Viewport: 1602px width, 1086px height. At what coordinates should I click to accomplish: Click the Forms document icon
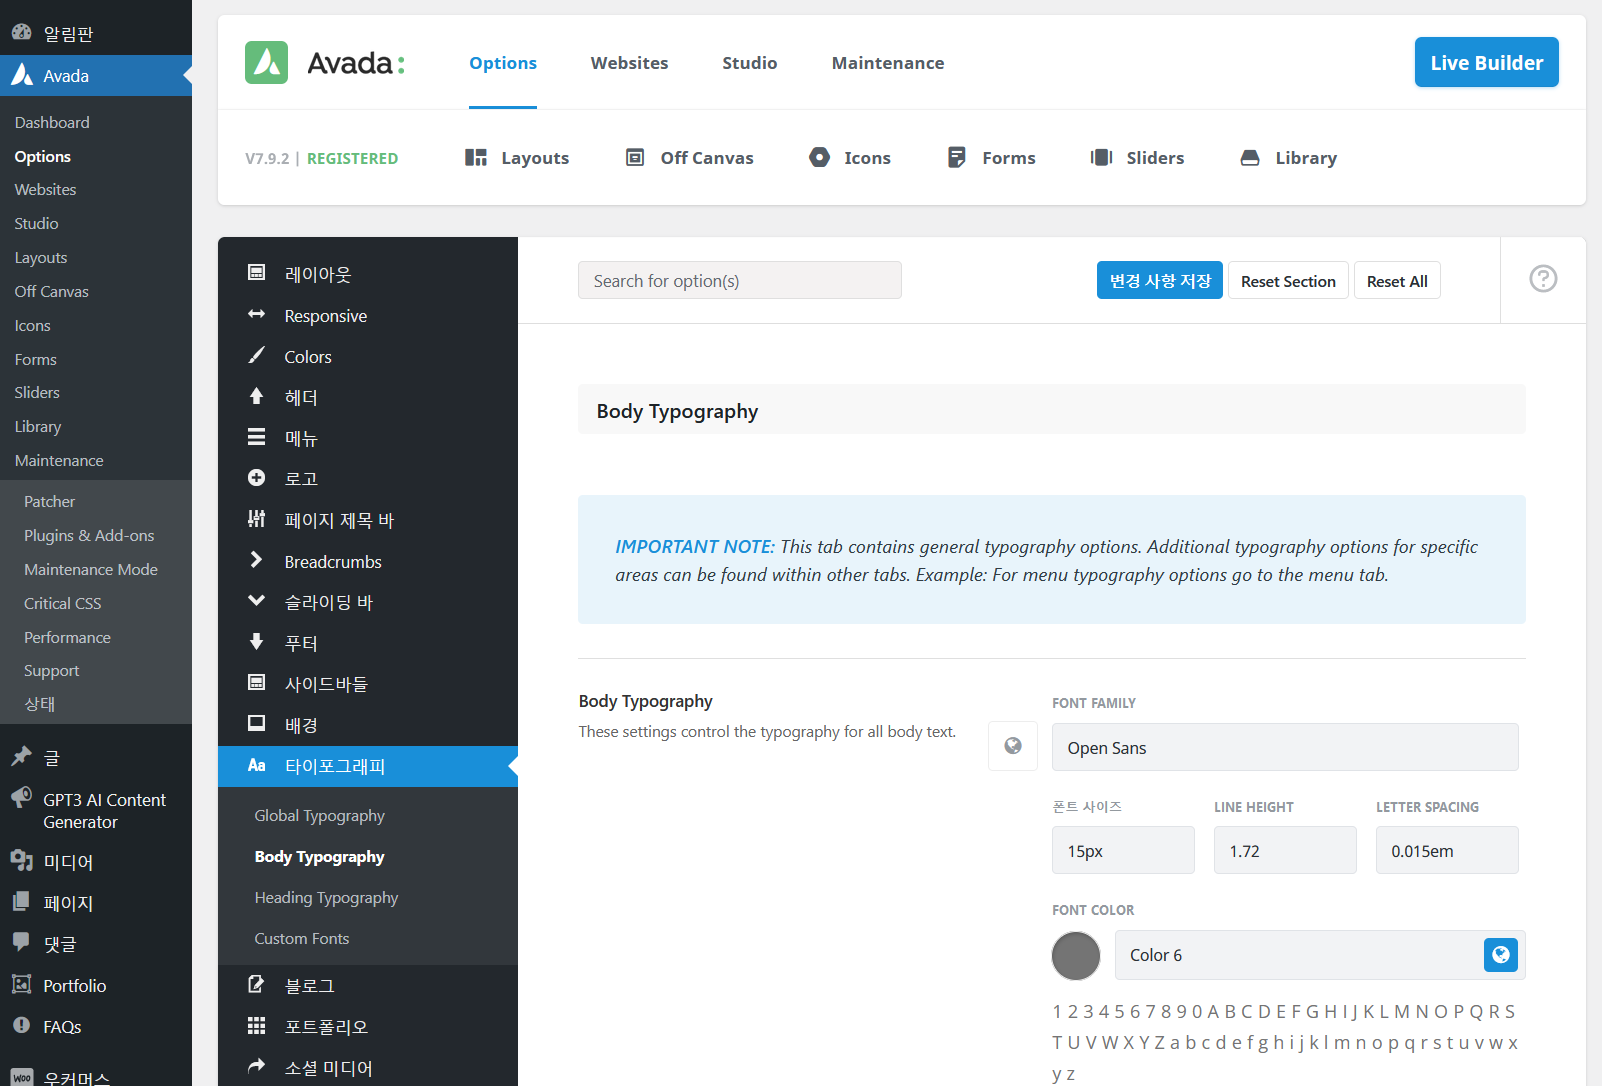tap(957, 157)
